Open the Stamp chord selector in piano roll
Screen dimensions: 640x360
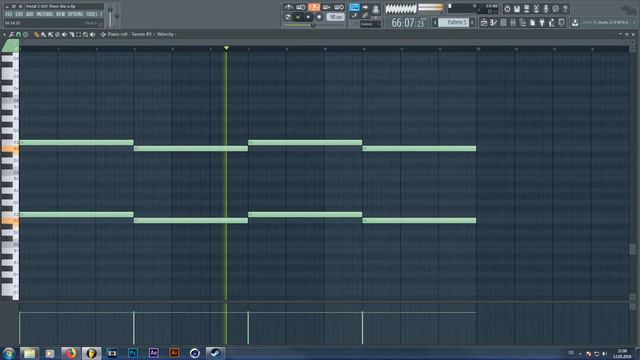click(x=25, y=35)
